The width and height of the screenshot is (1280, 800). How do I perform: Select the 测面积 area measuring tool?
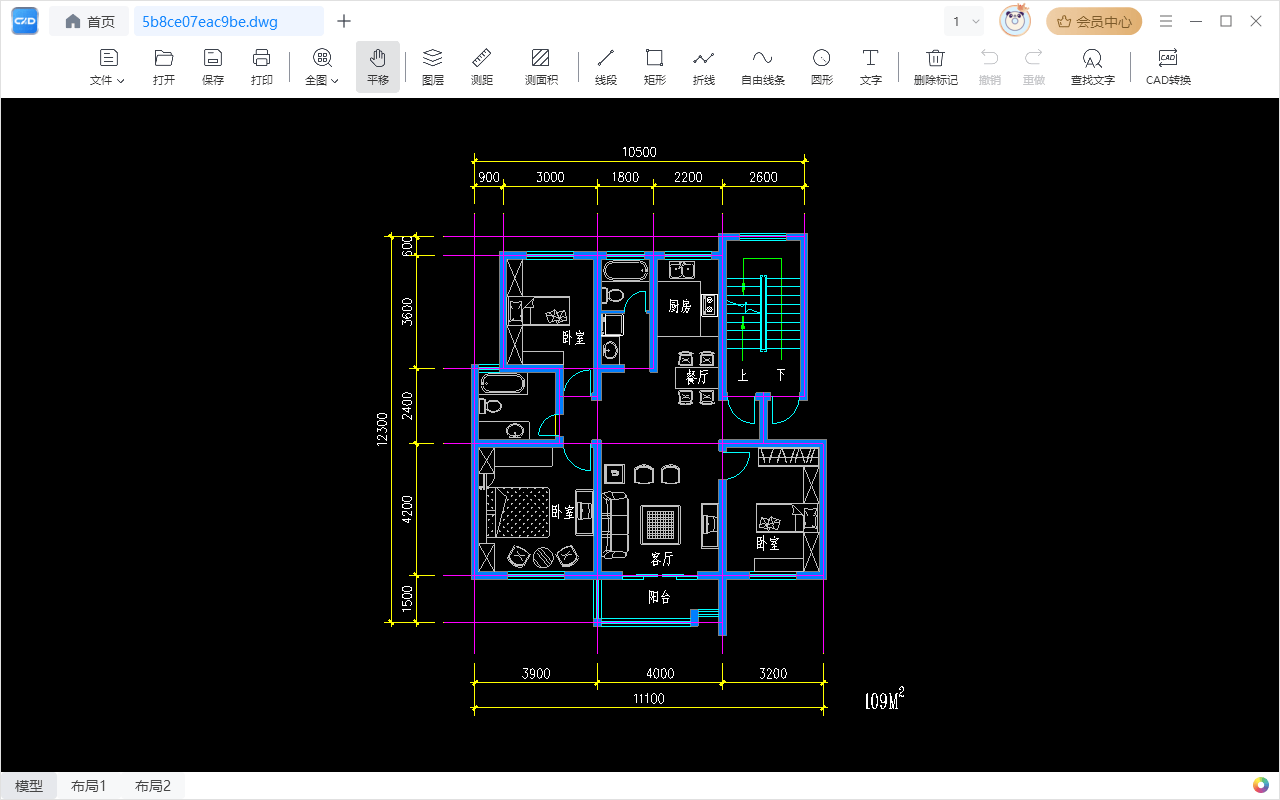click(x=541, y=66)
